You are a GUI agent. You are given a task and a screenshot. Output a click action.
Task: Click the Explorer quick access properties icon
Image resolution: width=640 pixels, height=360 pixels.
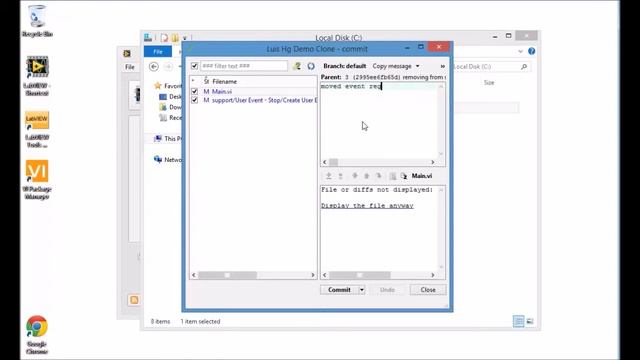[x=164, y=38]
